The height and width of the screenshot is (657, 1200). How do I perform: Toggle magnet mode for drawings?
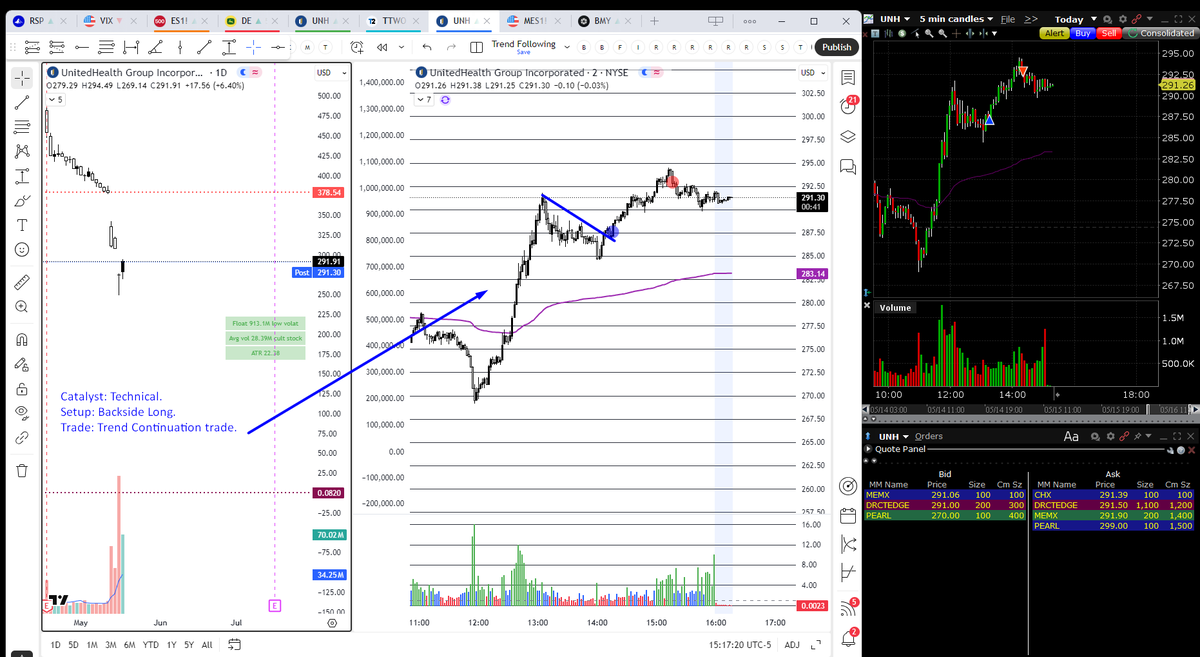click(x=21, y=339)
